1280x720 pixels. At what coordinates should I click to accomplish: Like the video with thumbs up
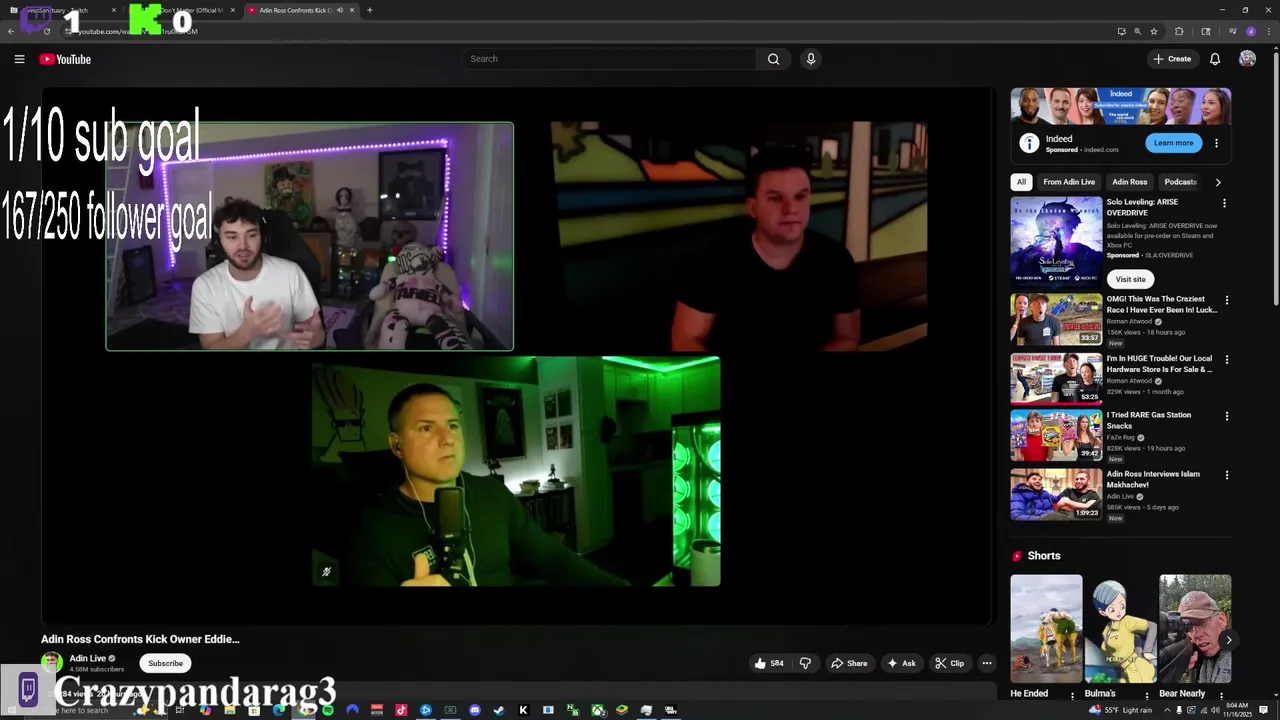[x=769, y=663]
